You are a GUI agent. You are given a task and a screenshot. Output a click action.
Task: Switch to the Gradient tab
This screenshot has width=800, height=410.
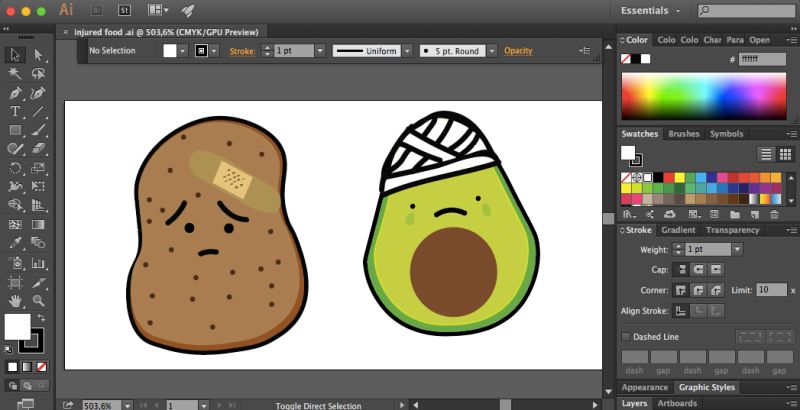[678, 230]
